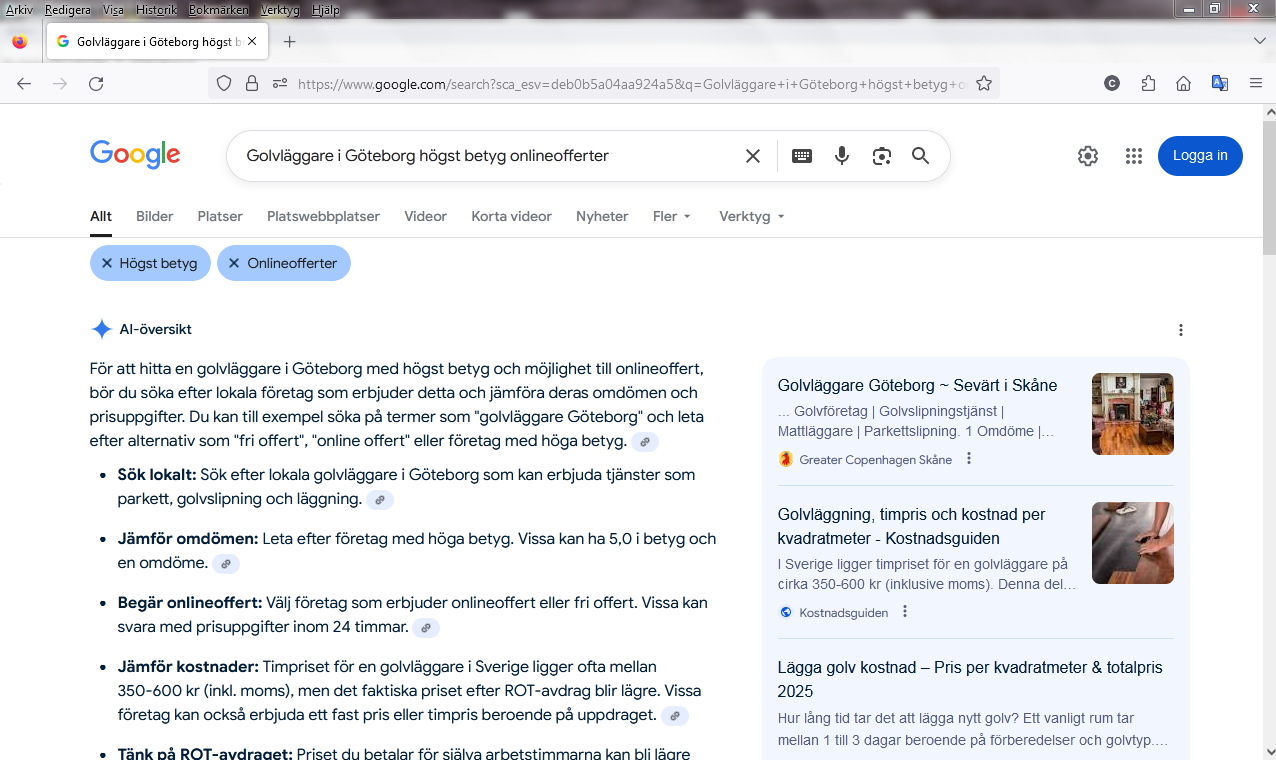The image size is (1276, 760).
Task: Expand the Fler dropdown
Action: click(671, 216)
